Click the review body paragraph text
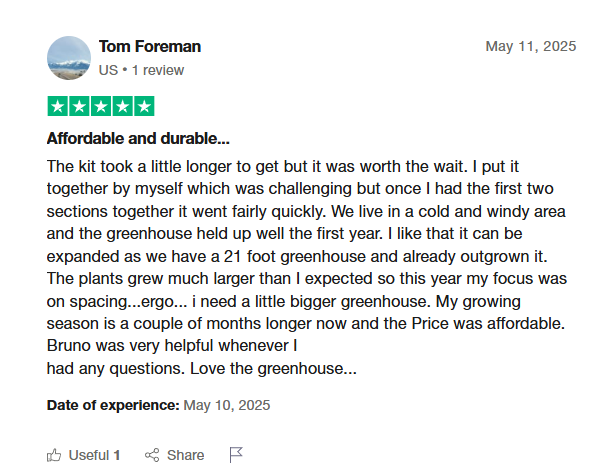Screen dimensions: 597x474 pos(307,267)
